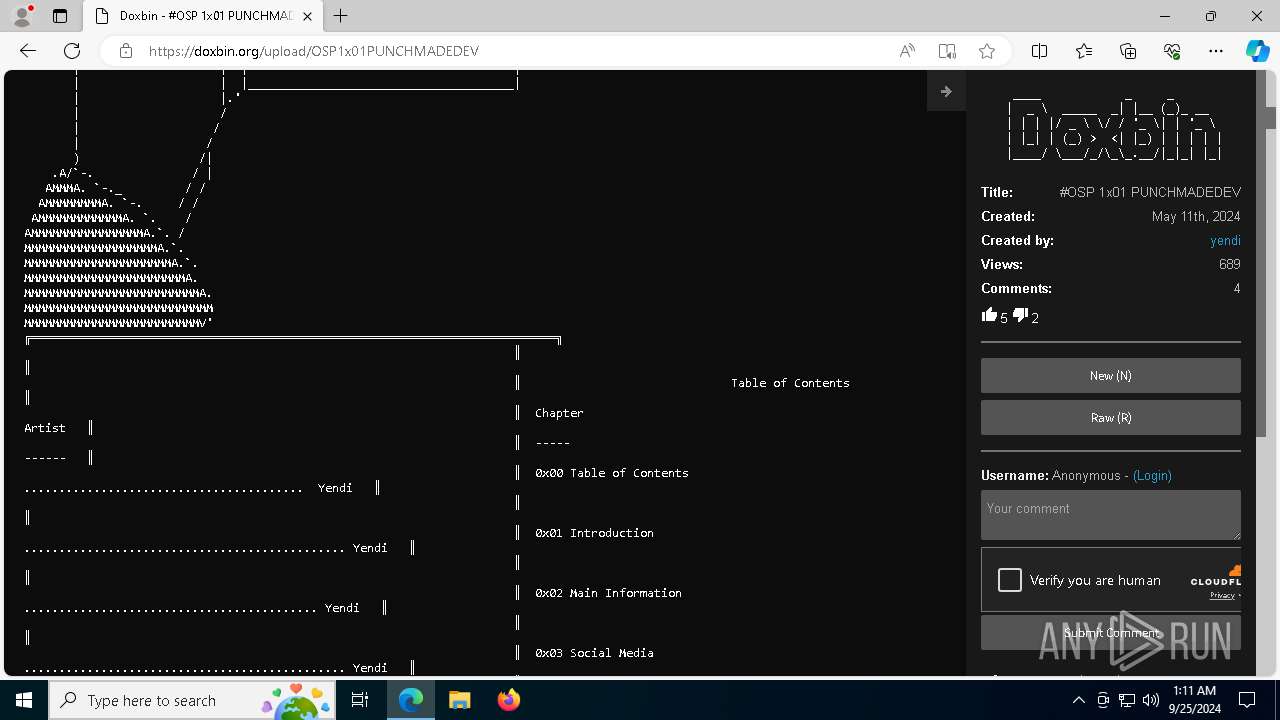Dislike the paste with thumbs down

1020,315
